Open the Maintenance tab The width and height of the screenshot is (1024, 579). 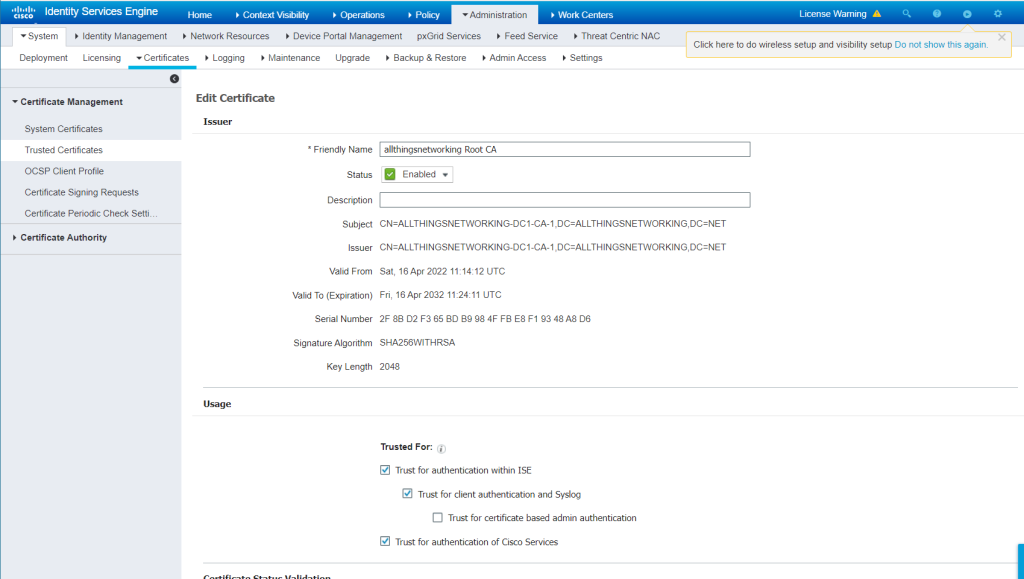click(x=291, y=57)
